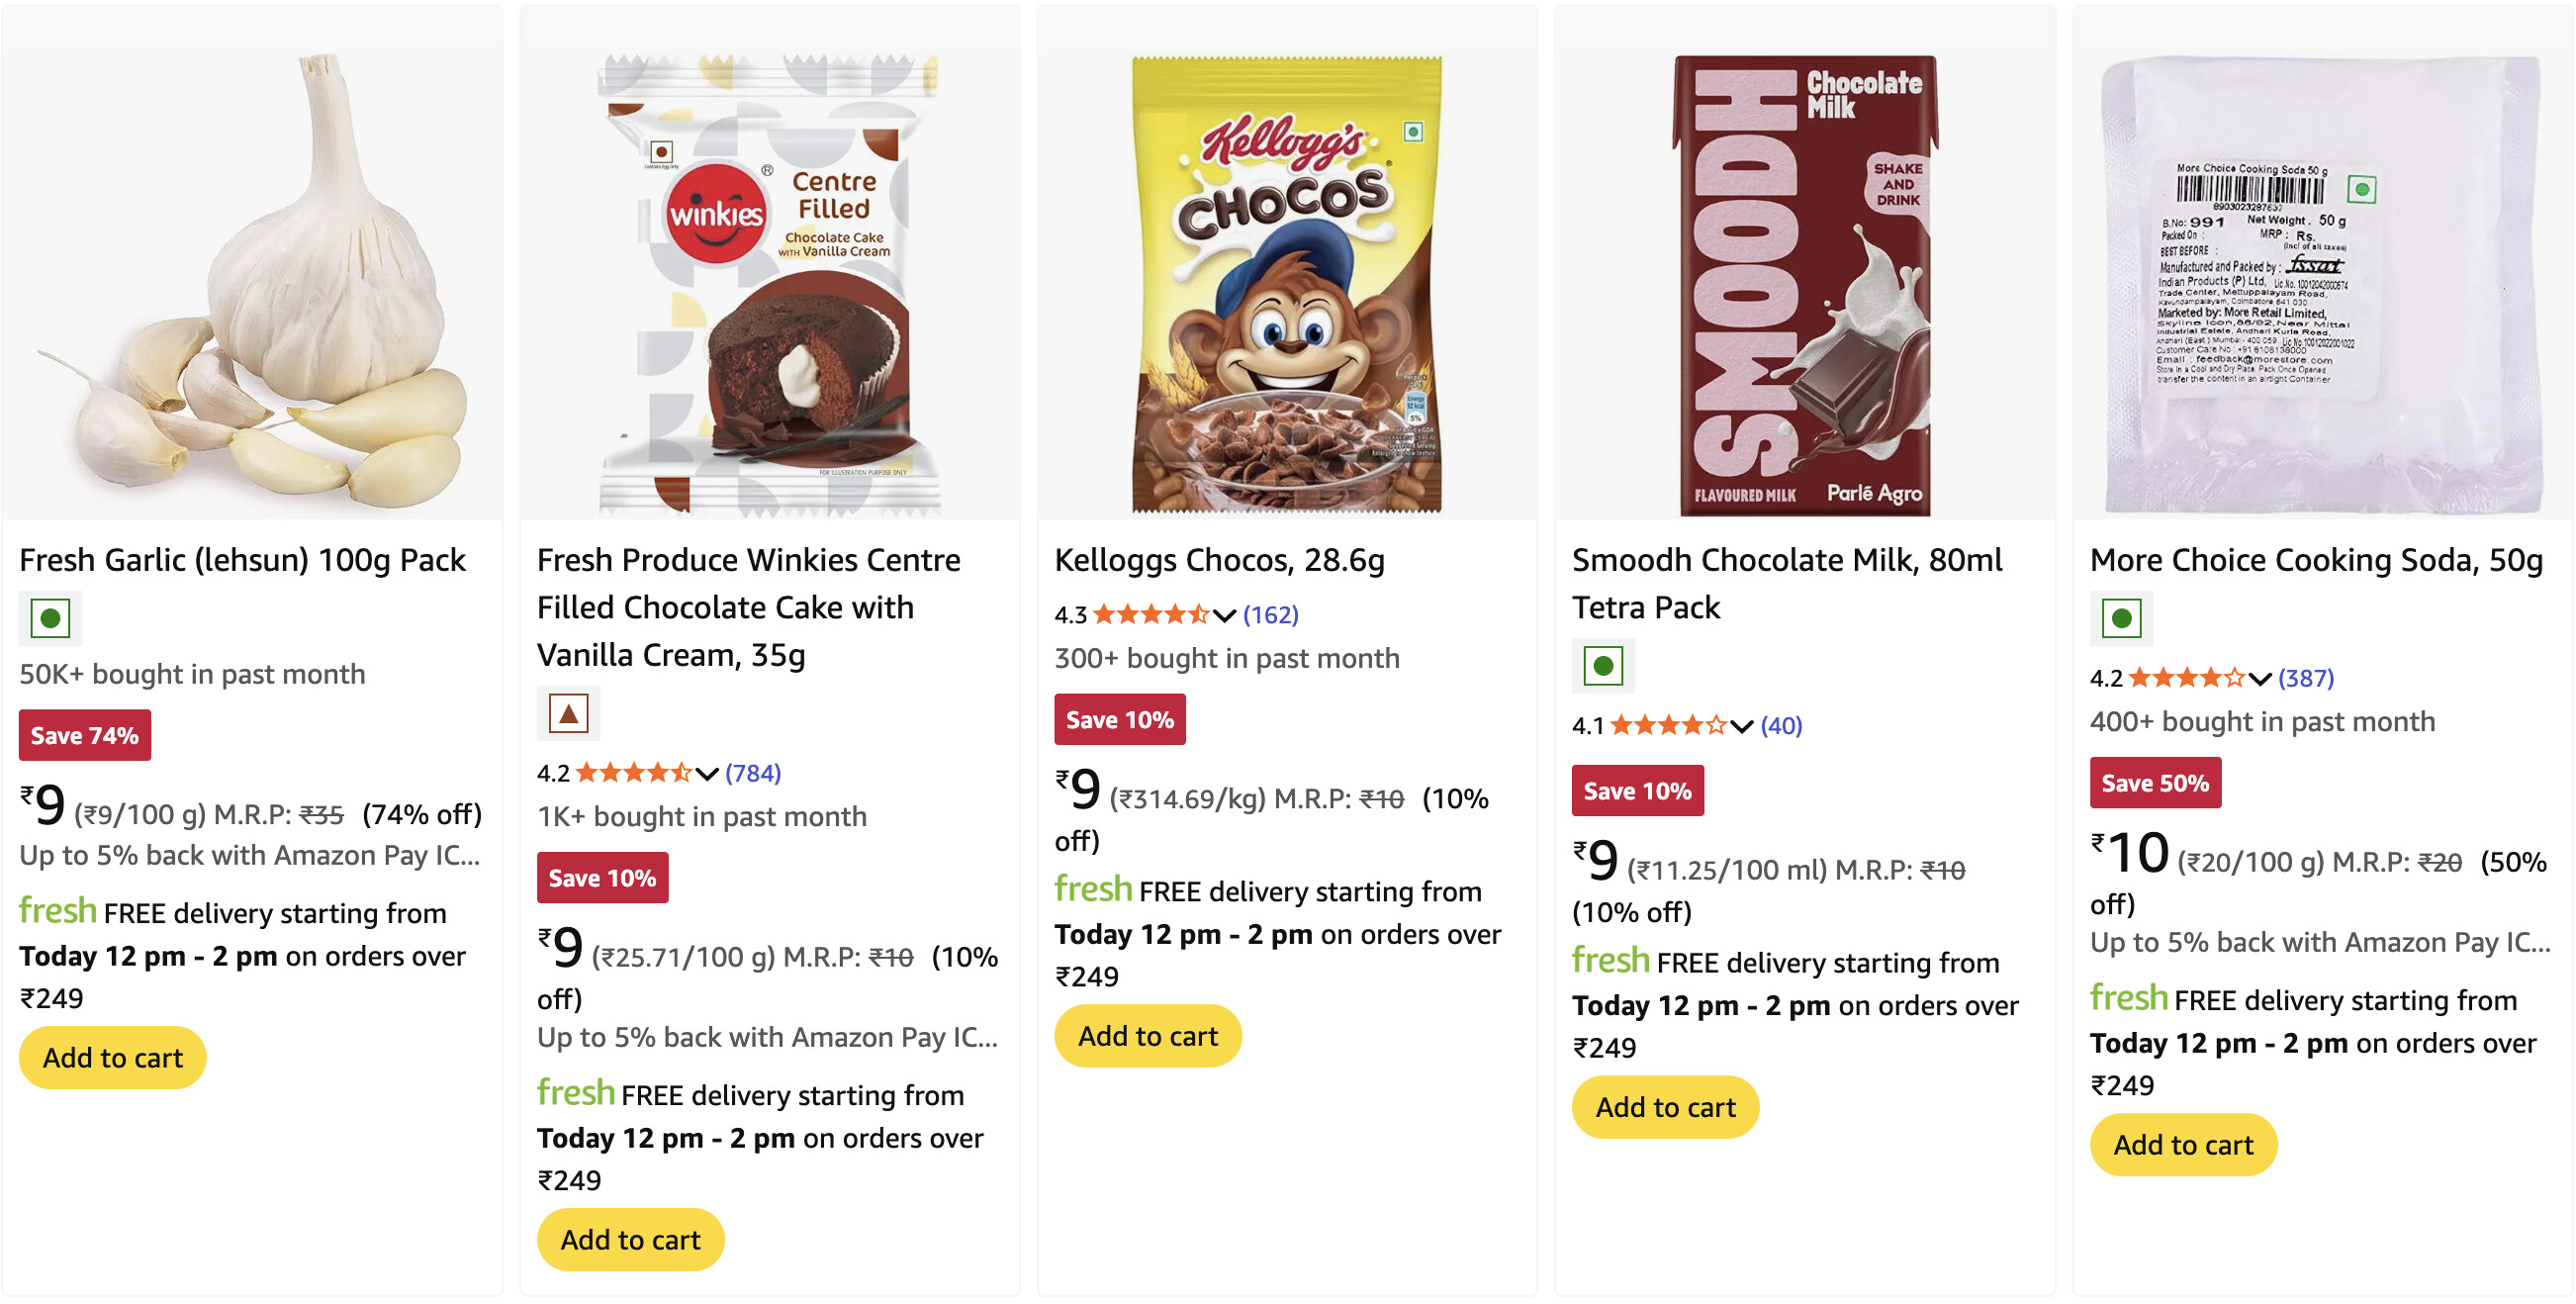Add Fresh Garlic to cart
This screenshot has width=2576, height=1304.
pos(112,1057)
